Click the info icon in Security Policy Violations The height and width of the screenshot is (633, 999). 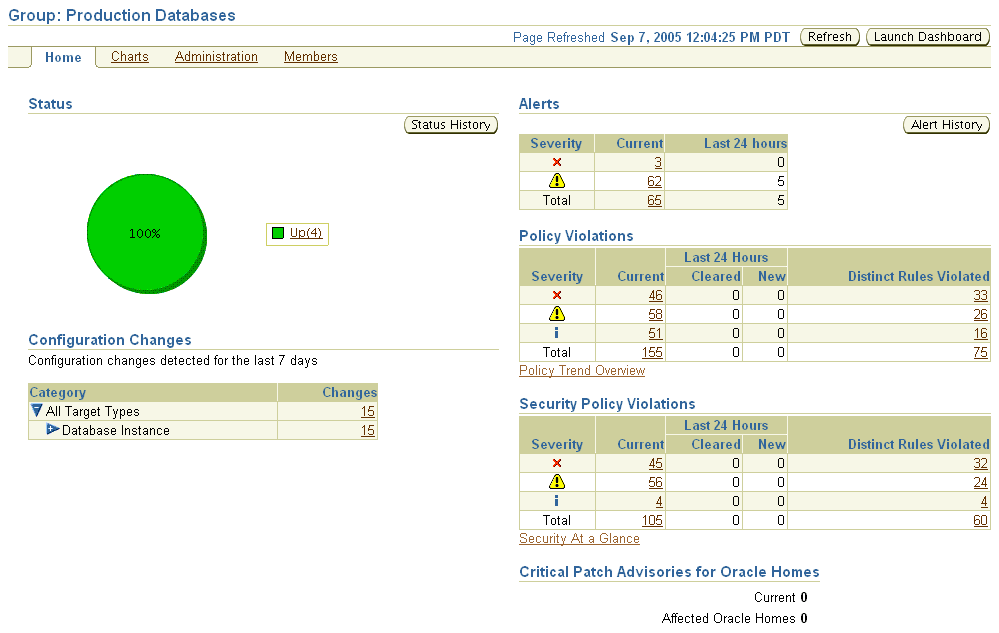[x=557, y=501]
